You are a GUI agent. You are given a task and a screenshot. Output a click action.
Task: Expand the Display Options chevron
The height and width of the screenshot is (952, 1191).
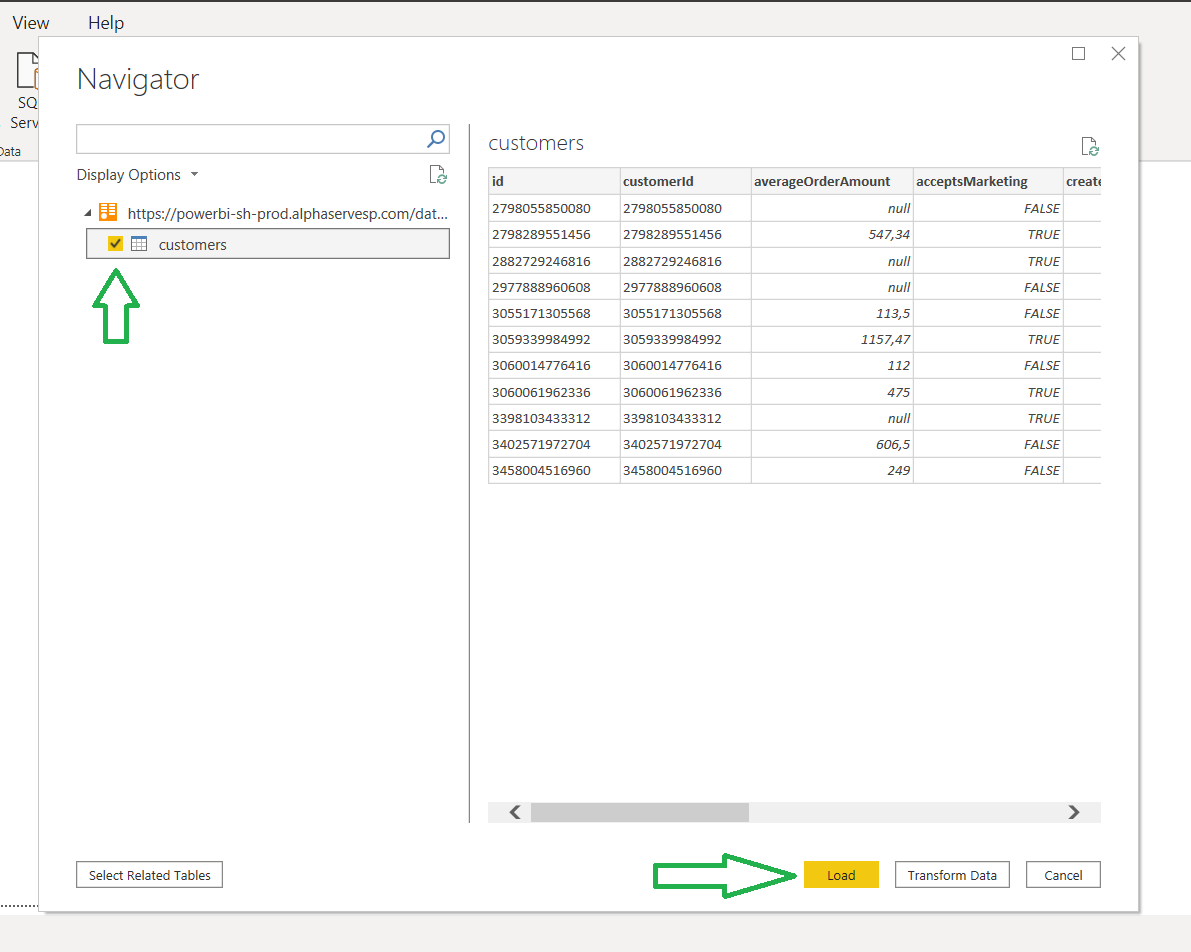pos(194,174)
